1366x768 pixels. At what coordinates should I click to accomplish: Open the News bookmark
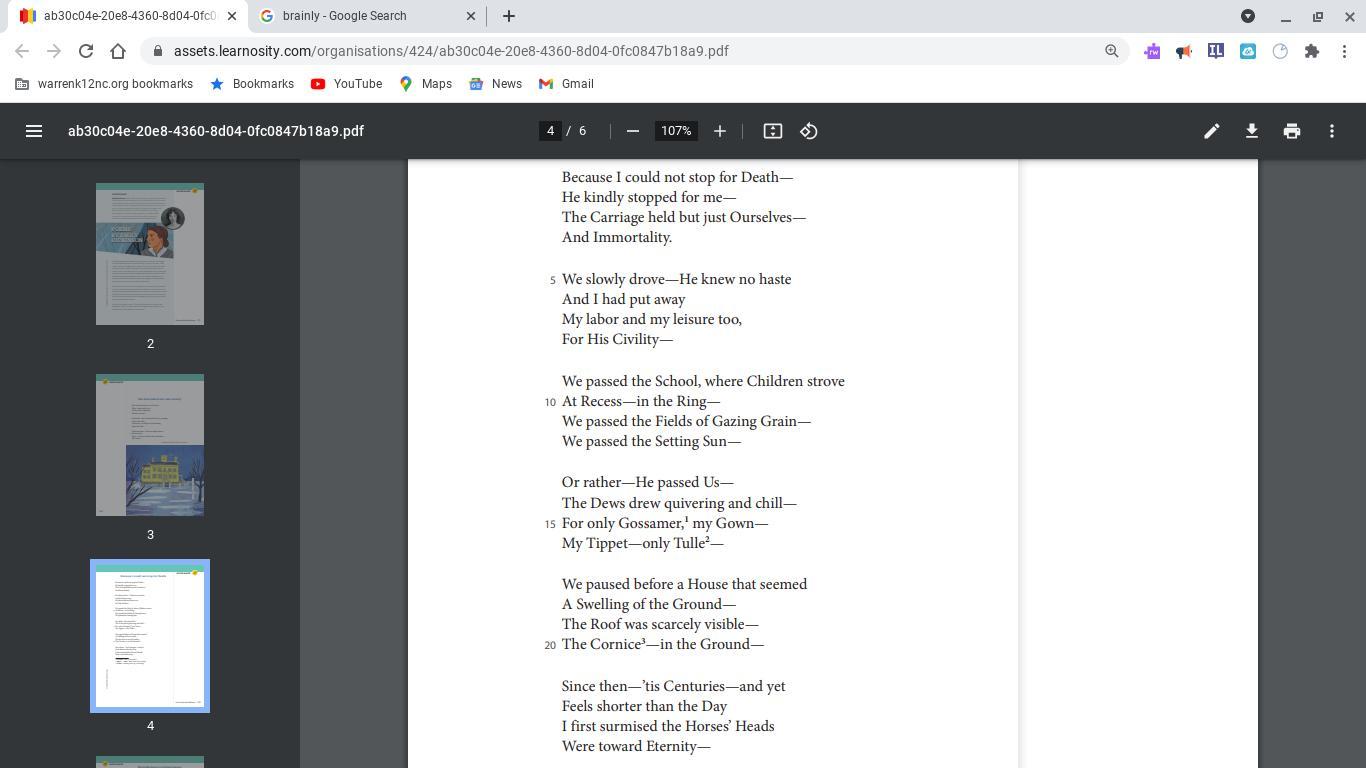click(495, 84)
